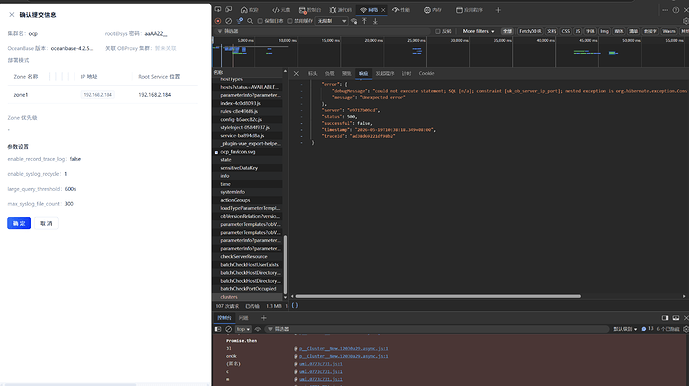Close the confirm submission dialog
The width and height of the screenshot is (689, 386).
tap(11, 15)
